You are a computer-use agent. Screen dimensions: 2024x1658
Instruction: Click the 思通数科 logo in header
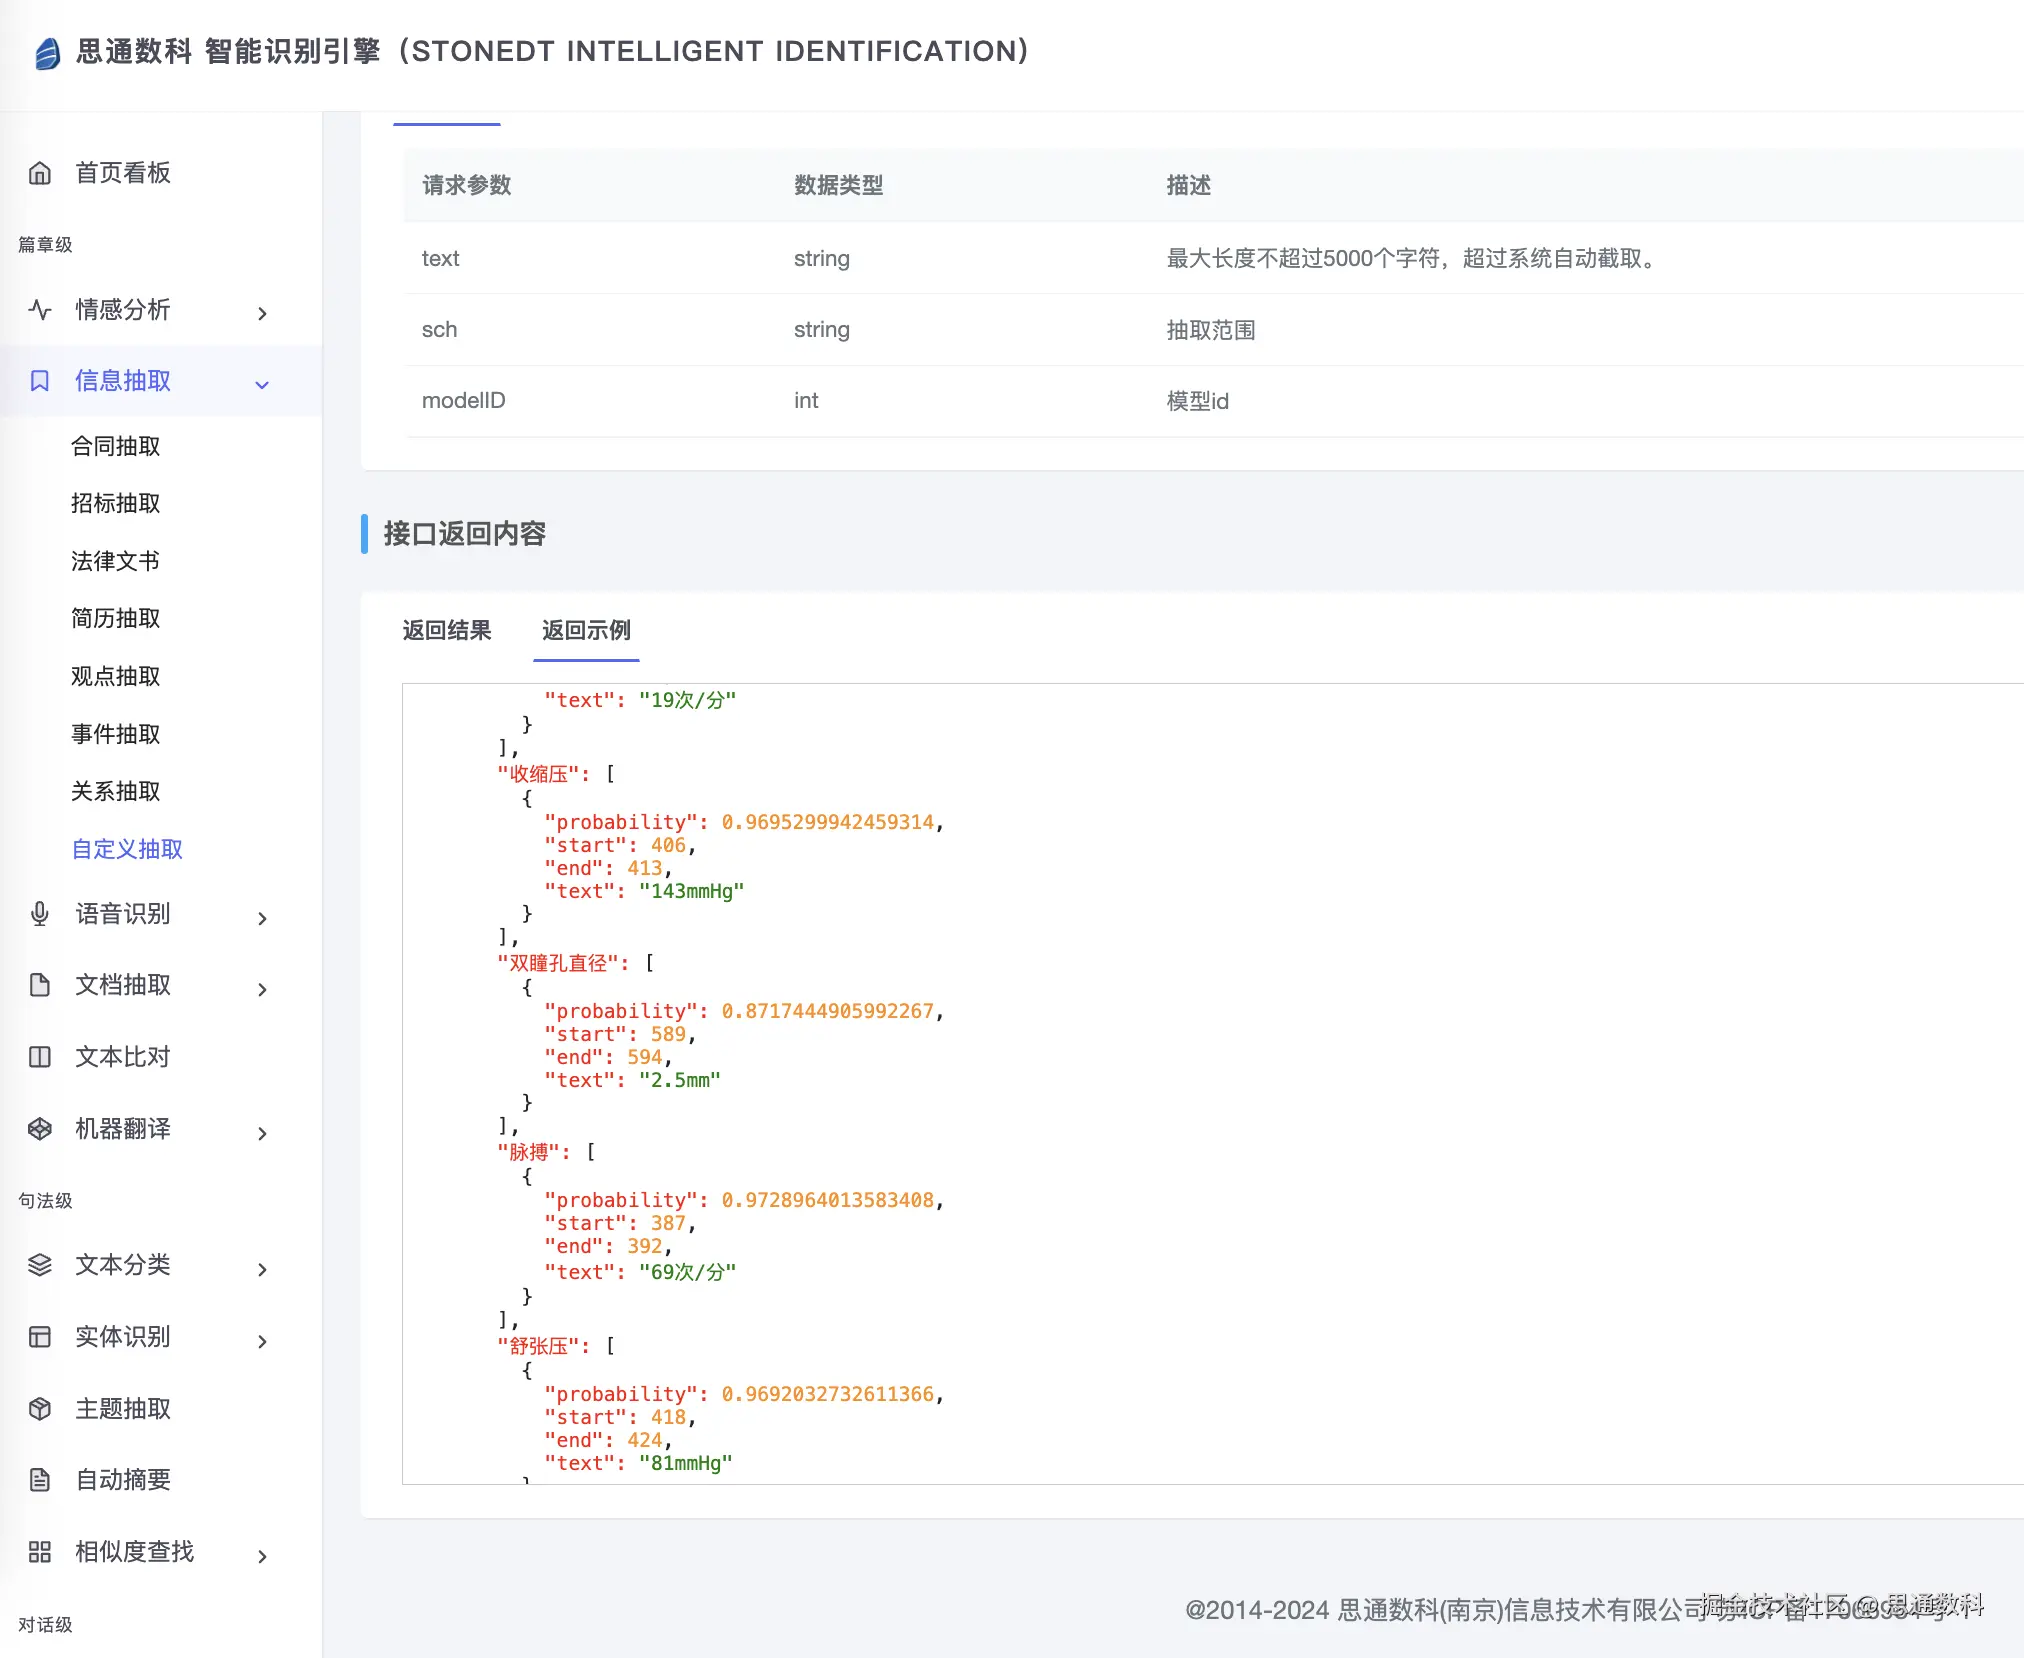pos(48,52)
